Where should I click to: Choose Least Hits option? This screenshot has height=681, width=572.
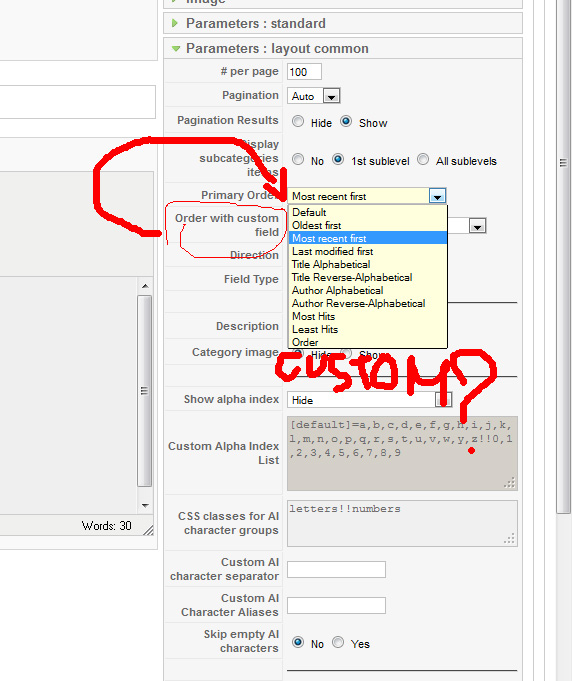point(367,330)
